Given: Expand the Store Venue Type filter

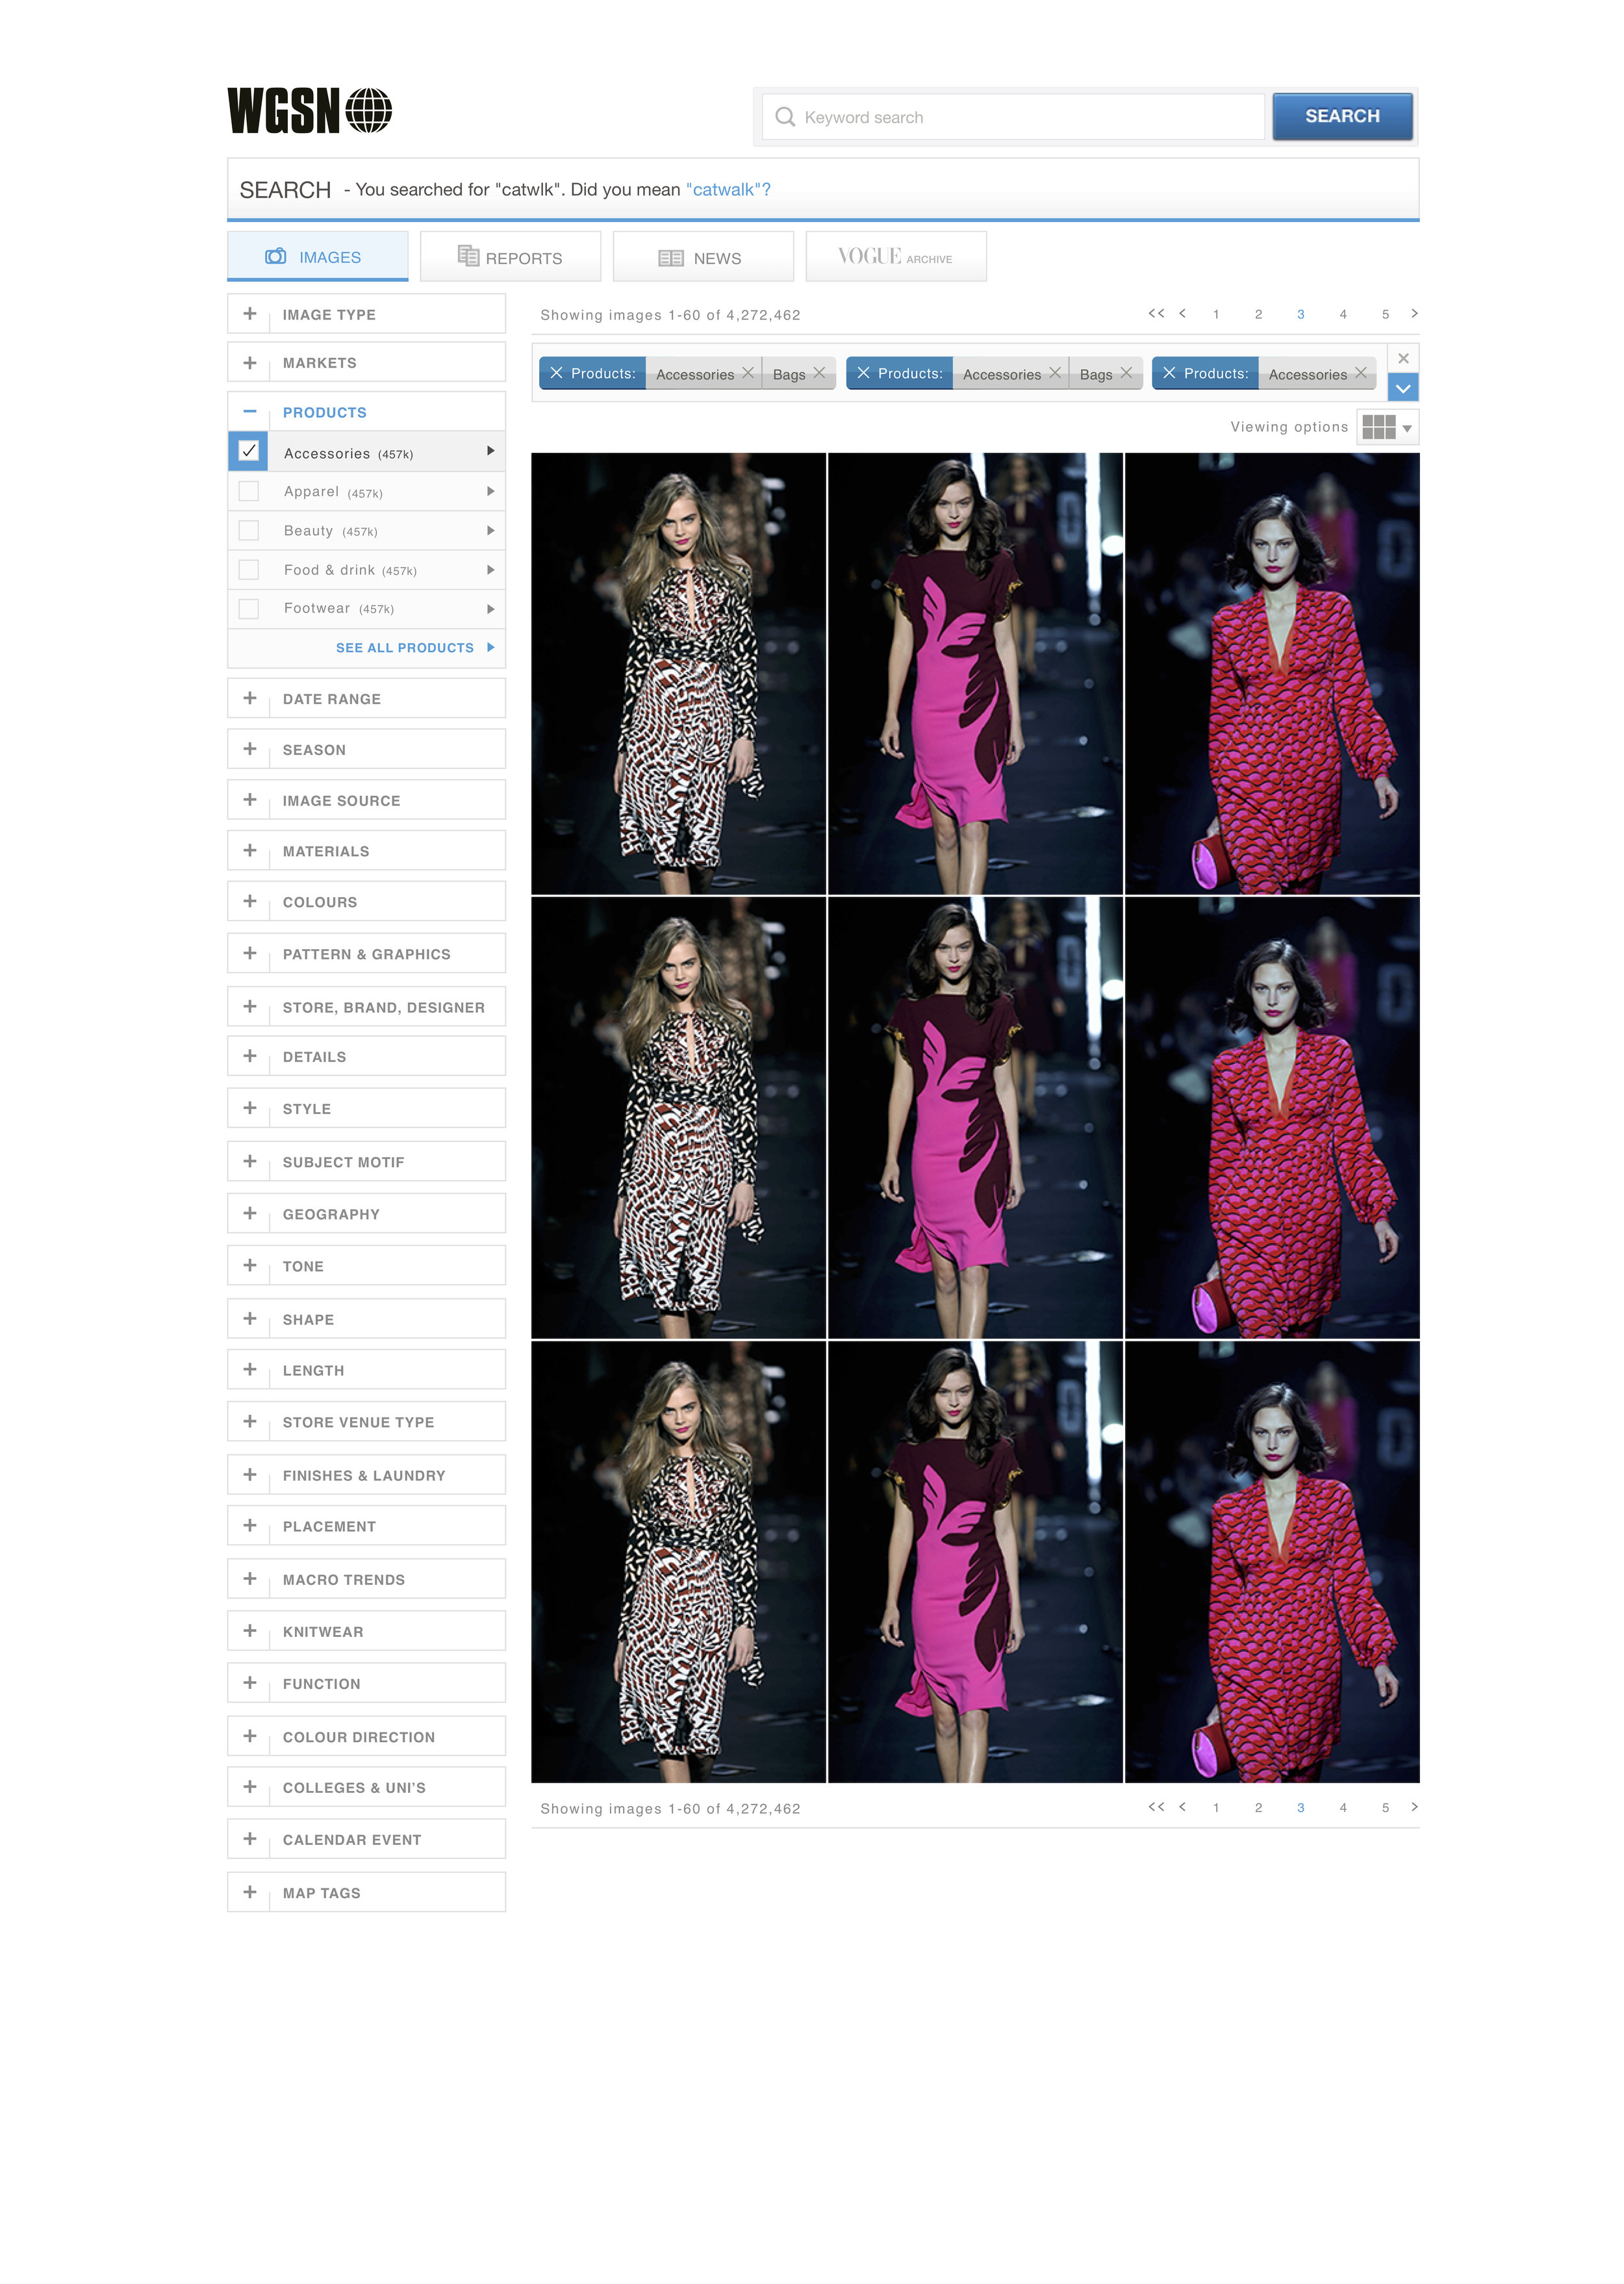Looking at the screenshot, I should pyautogui.click(x=366, y=1421).
